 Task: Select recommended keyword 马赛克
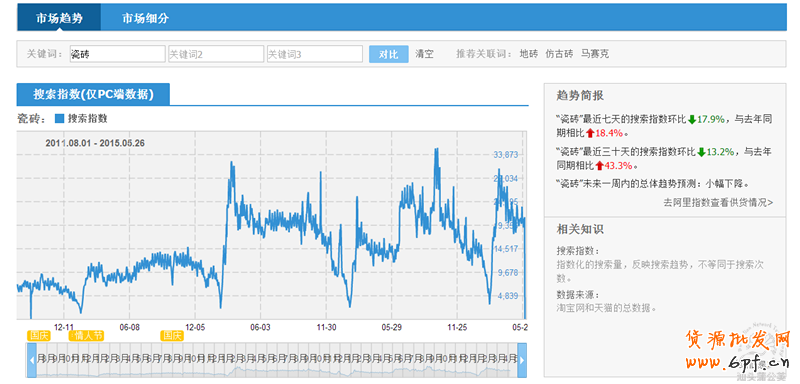pyautogui.click(x=595, y=54)
